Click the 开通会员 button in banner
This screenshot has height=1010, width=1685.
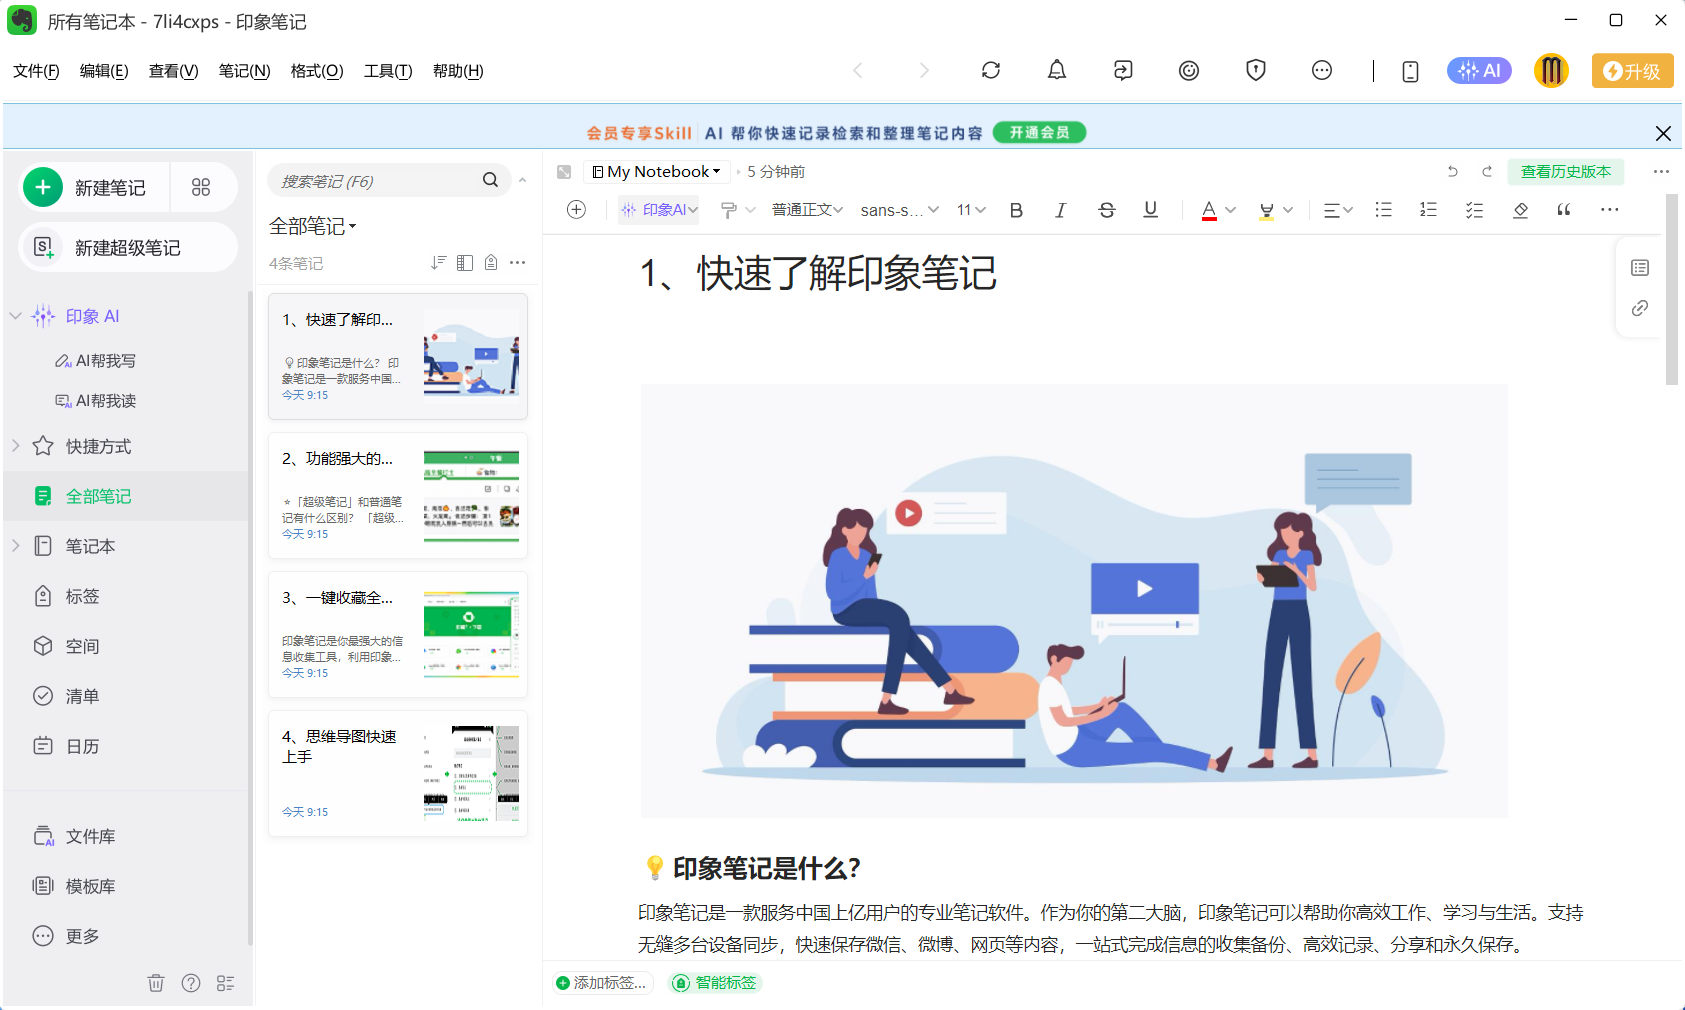(1039, 132)
